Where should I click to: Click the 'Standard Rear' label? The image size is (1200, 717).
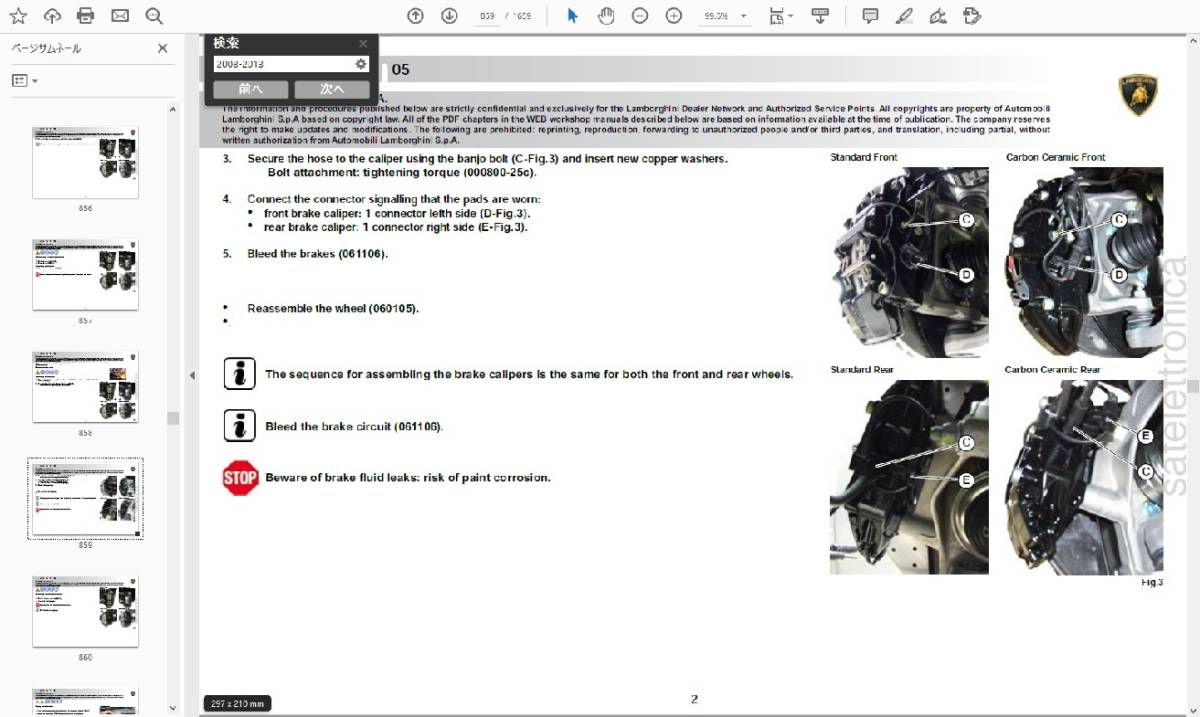(x=862, y=370)
